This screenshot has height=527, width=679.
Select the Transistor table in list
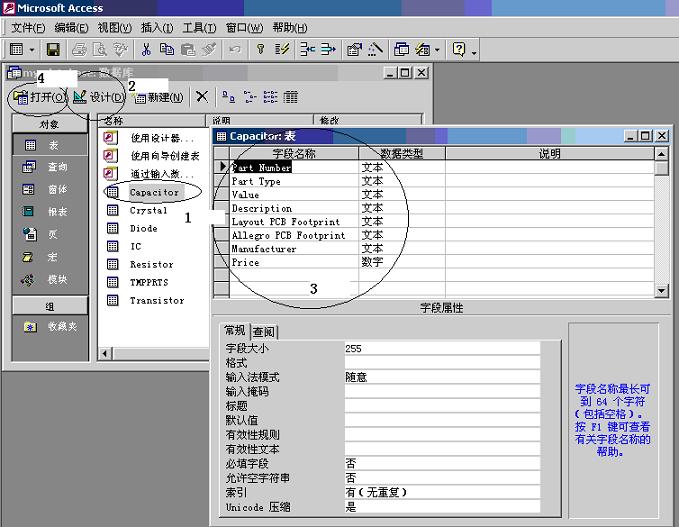(x=157, y=301)
